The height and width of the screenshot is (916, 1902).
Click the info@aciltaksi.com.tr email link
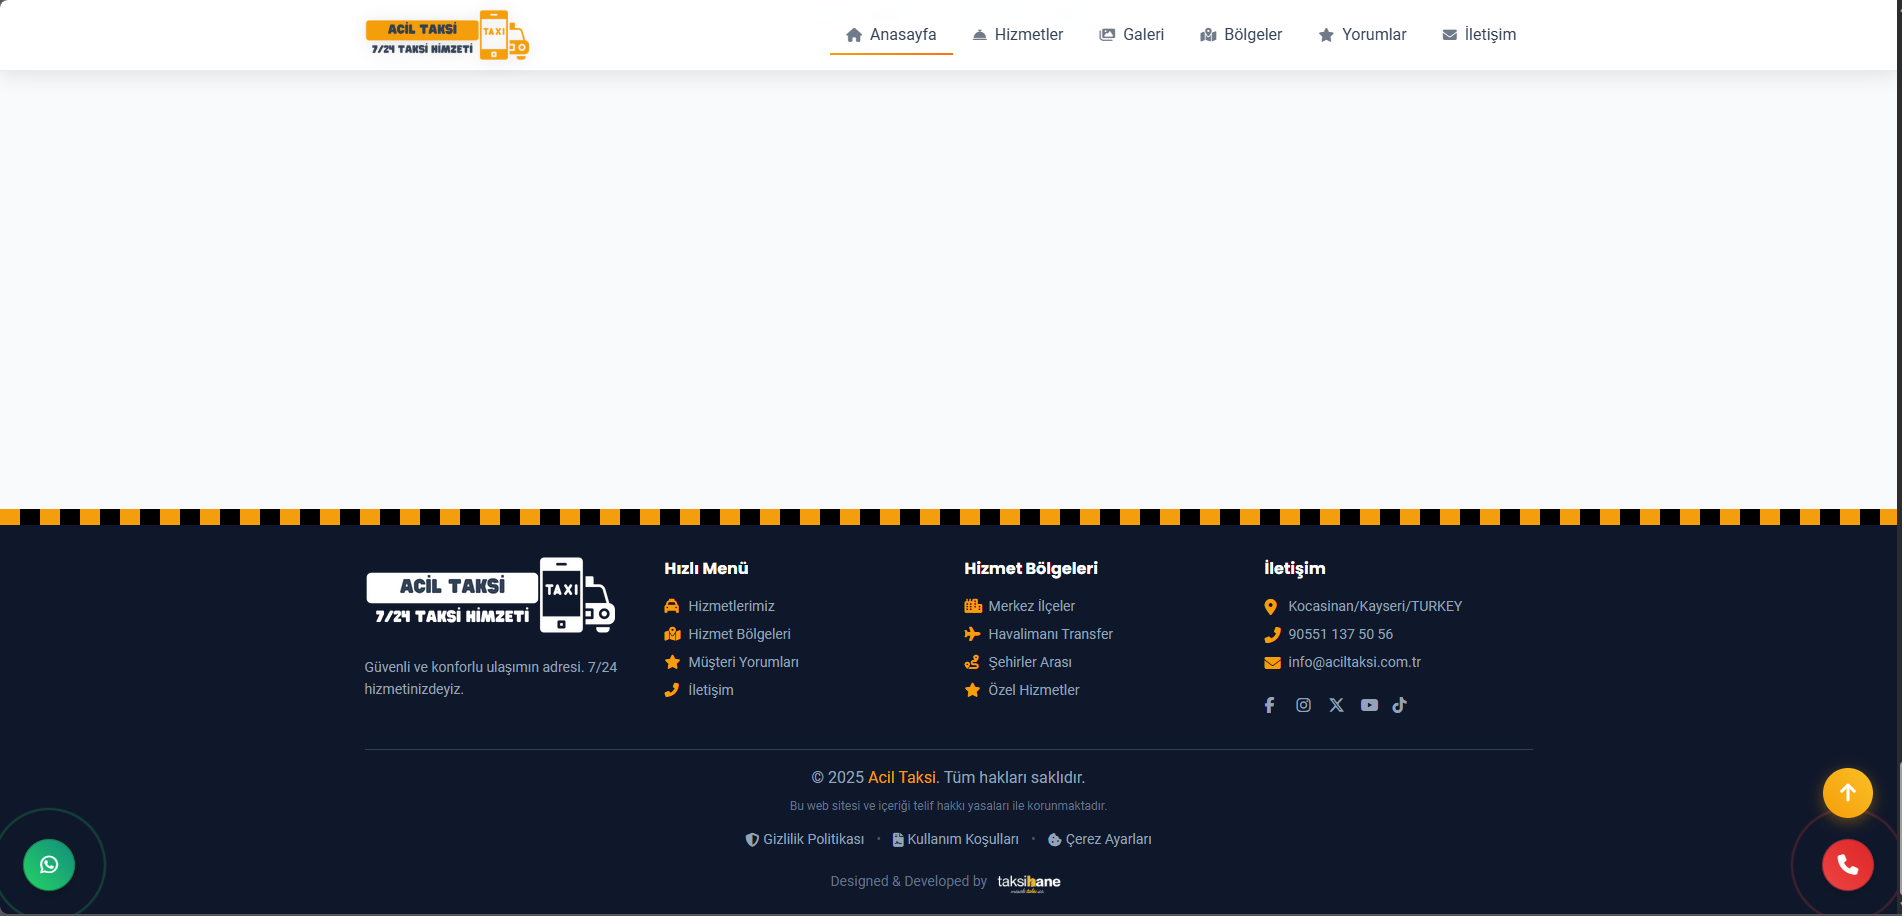coord(1354,662)
